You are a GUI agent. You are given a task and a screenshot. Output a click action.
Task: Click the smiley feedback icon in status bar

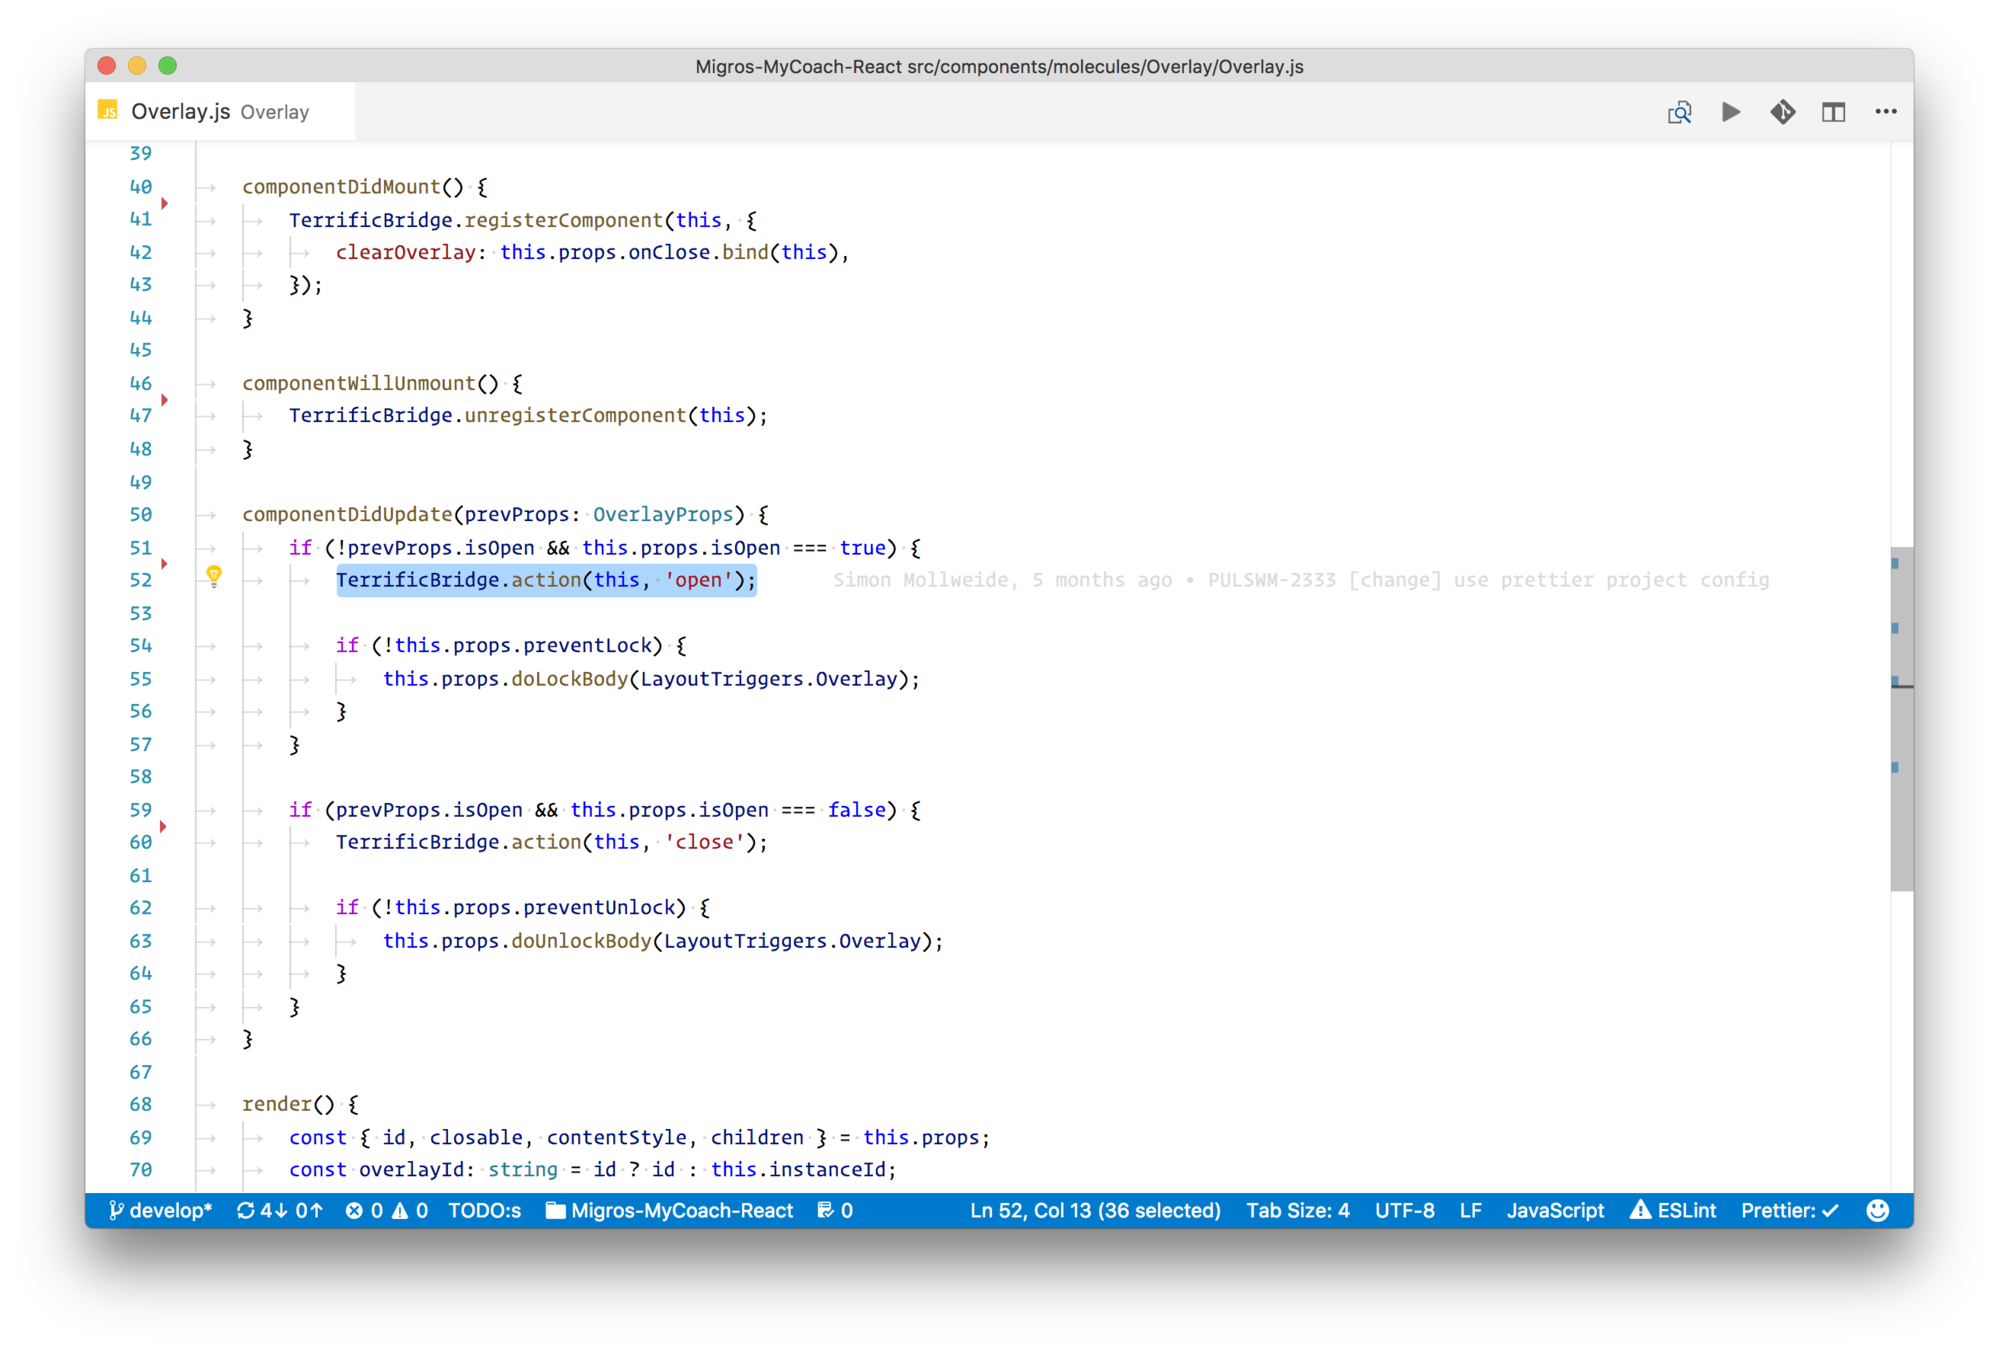click(x=1877, y=1211)
